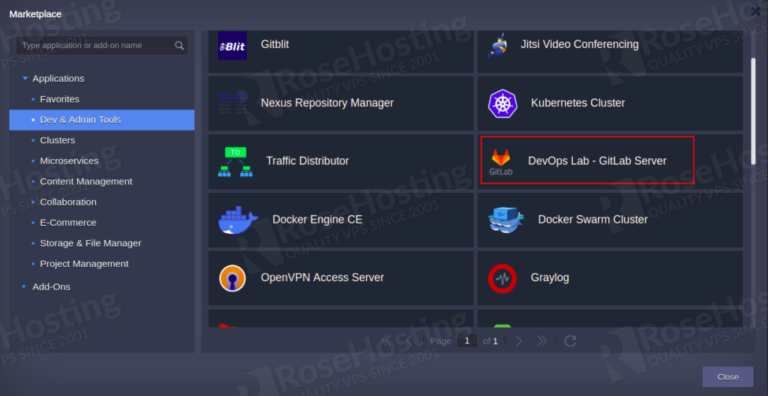This screenshot has width=768, height=396.
Task: Select the Kubernetes Cluster title text
Action: 578,103
